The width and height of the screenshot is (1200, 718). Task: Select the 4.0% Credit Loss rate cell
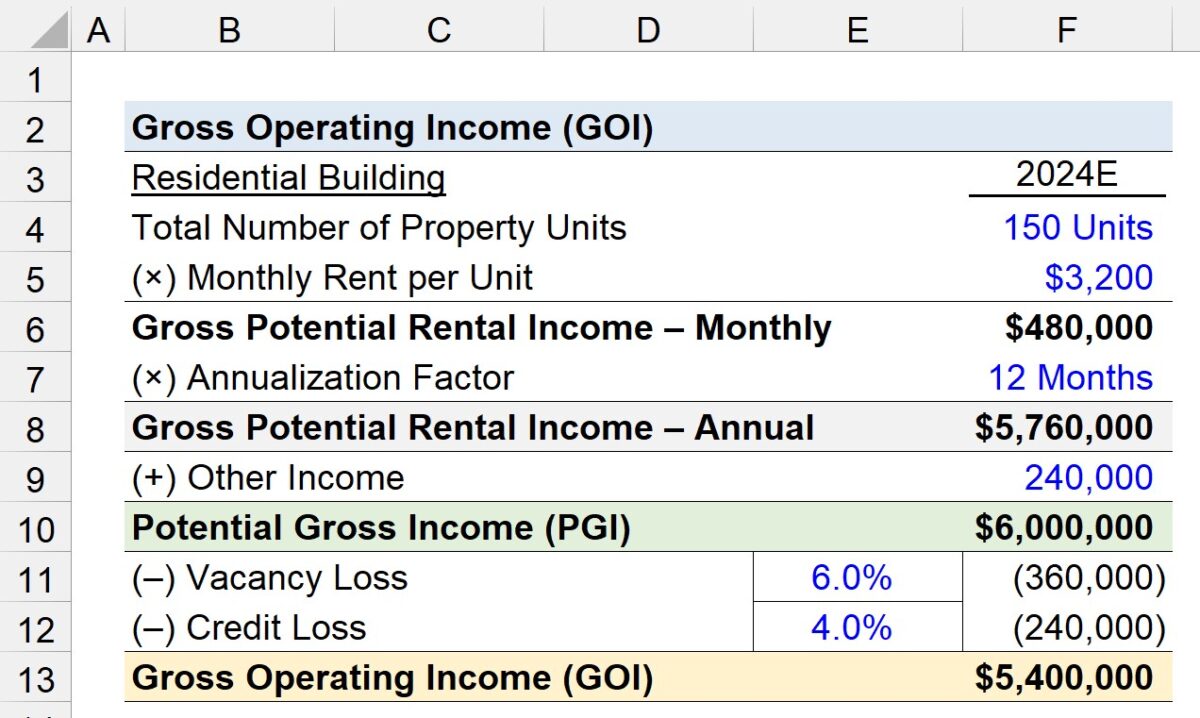tap(857, 628)
